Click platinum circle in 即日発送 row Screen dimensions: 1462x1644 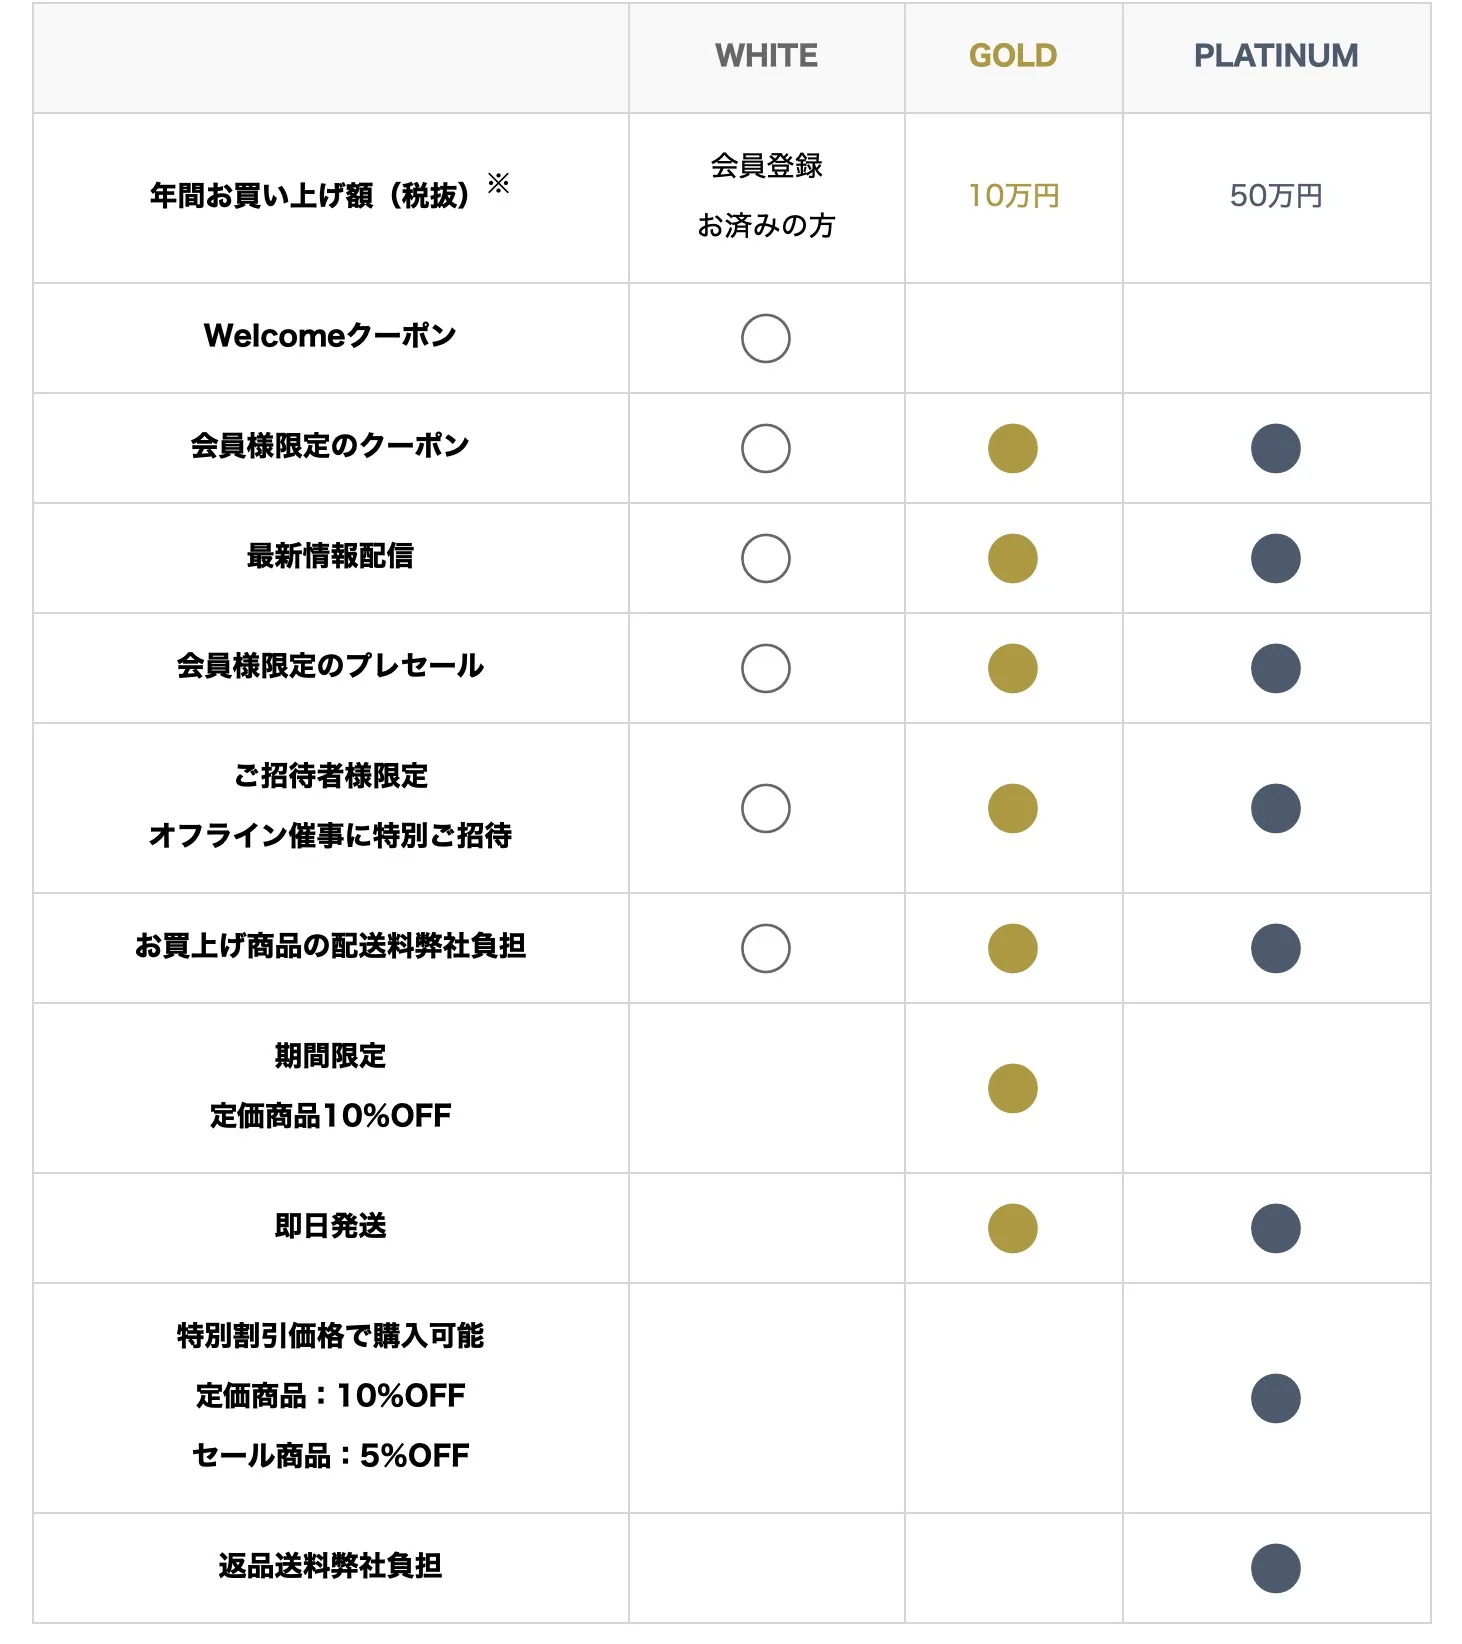tap(1276, 1228)
